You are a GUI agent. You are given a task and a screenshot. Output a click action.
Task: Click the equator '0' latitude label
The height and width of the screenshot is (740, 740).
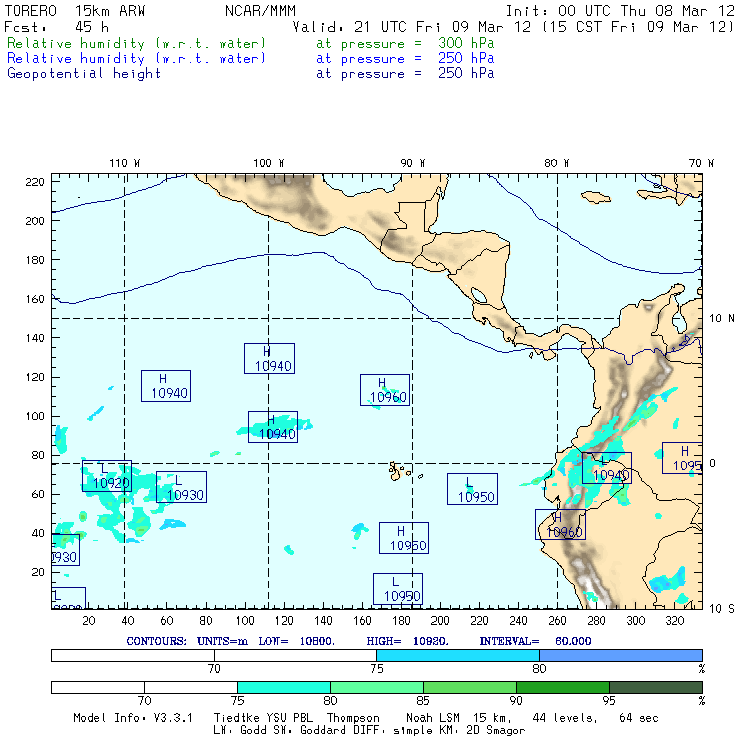click(713, 463)
